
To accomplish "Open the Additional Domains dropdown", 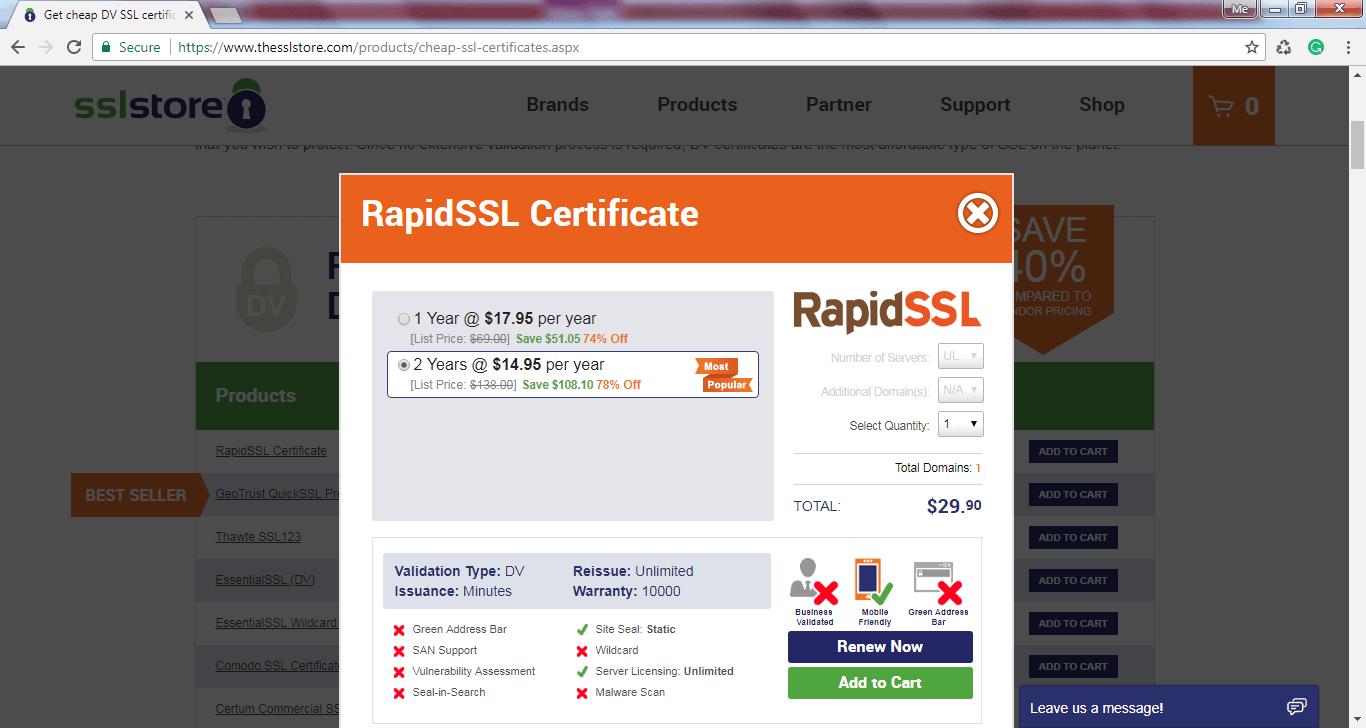I will tap(960, 390).
